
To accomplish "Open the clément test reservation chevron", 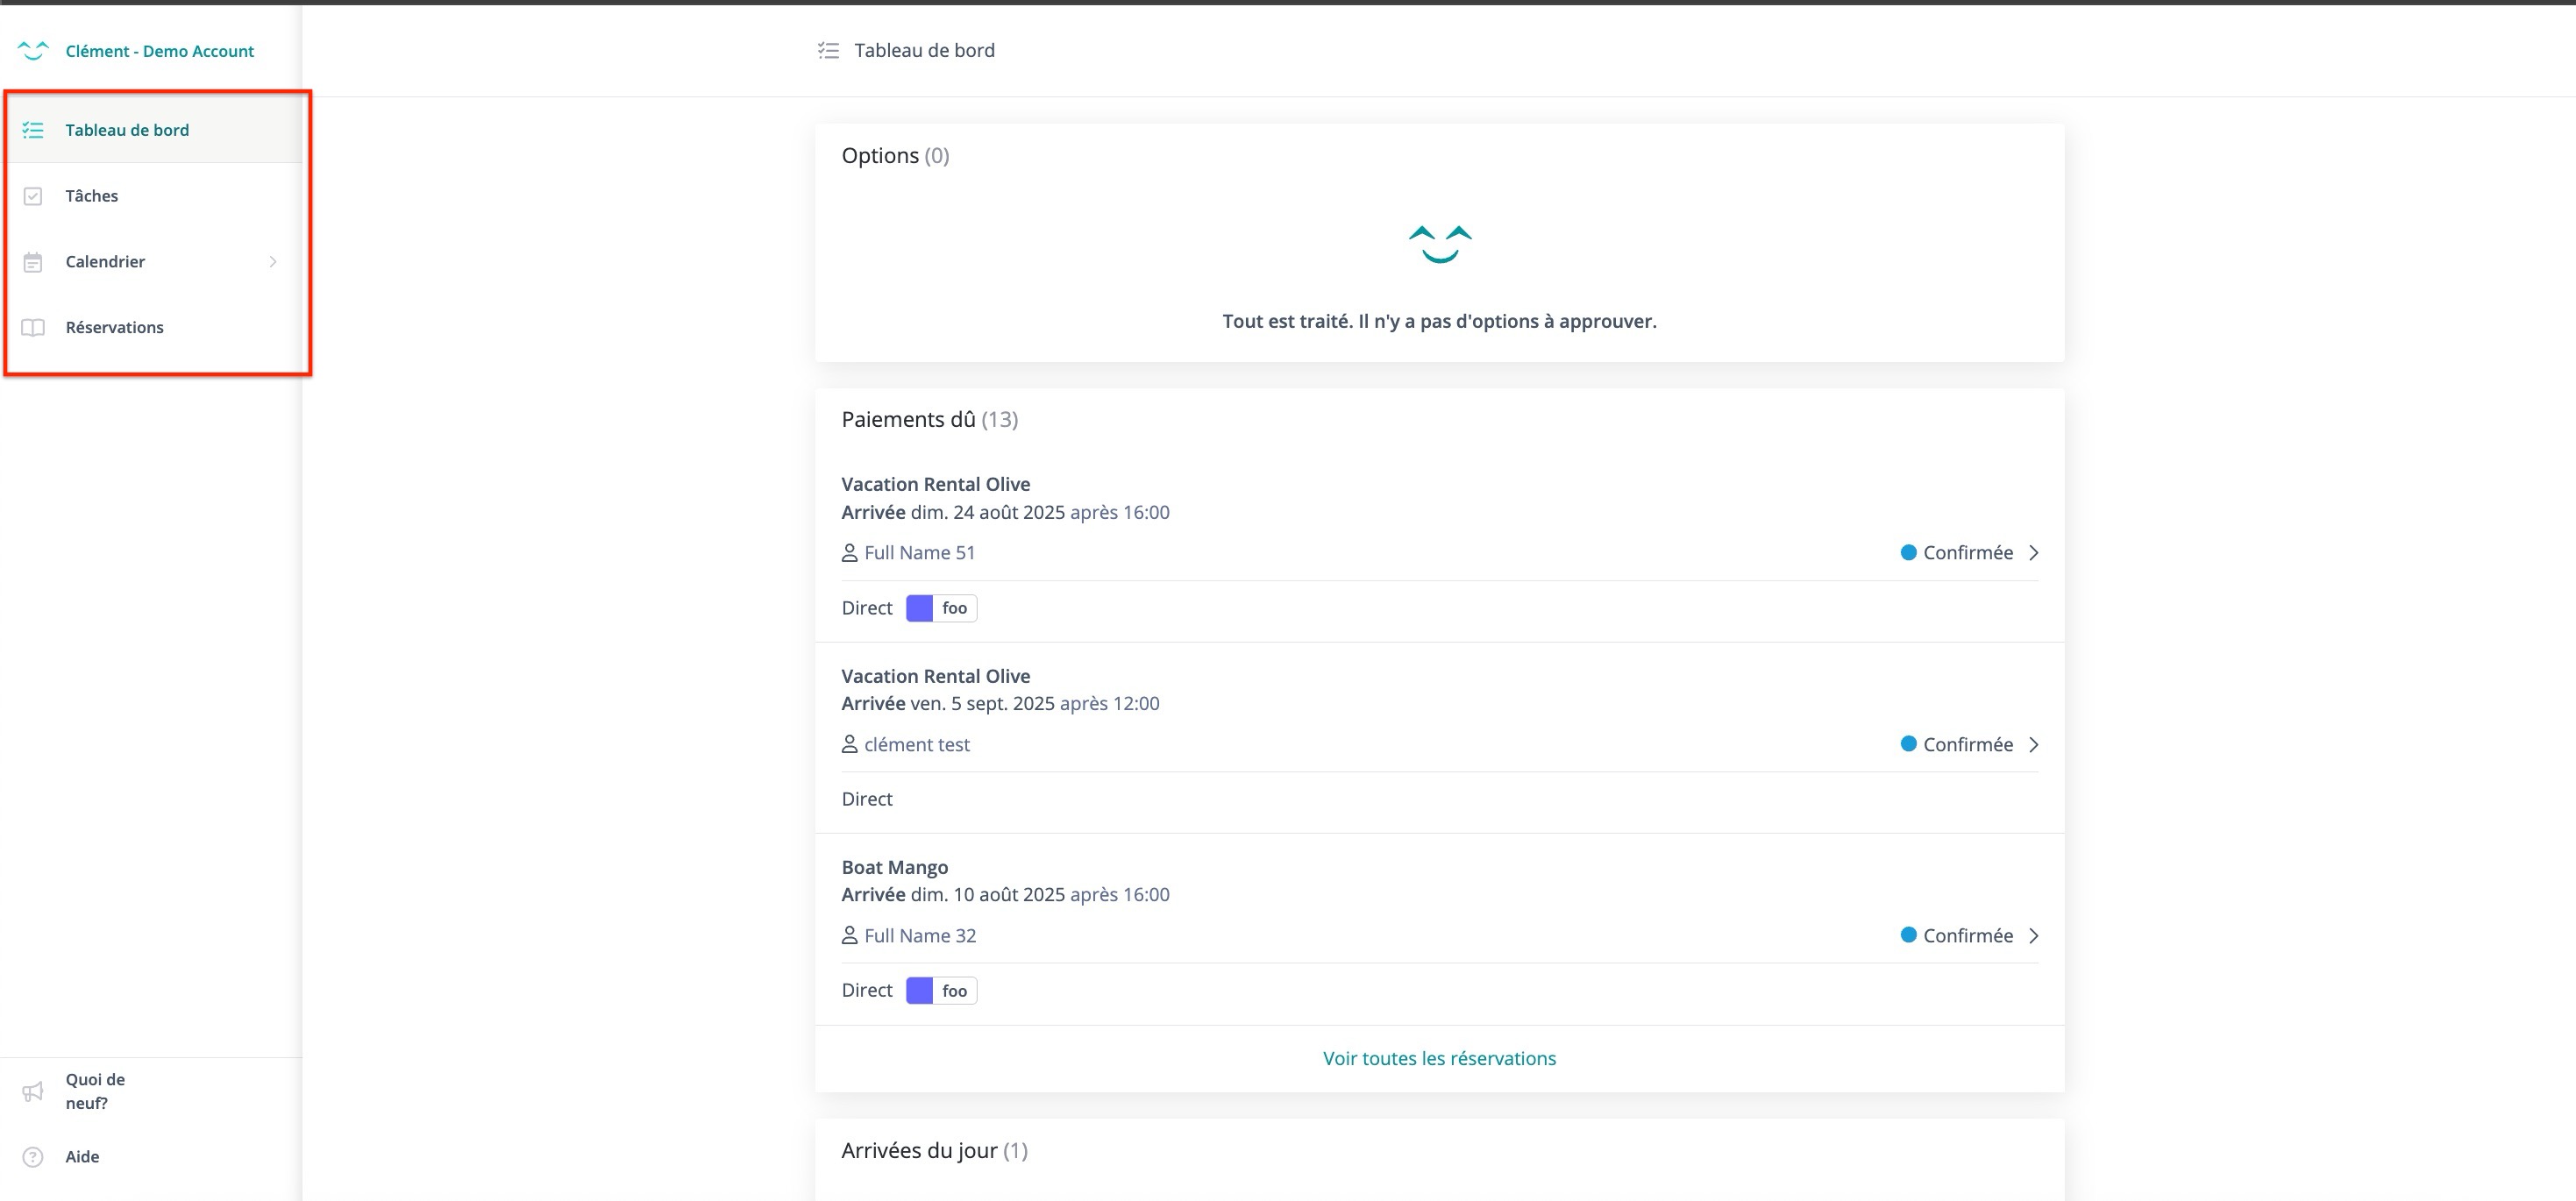I will point(2033,745).
